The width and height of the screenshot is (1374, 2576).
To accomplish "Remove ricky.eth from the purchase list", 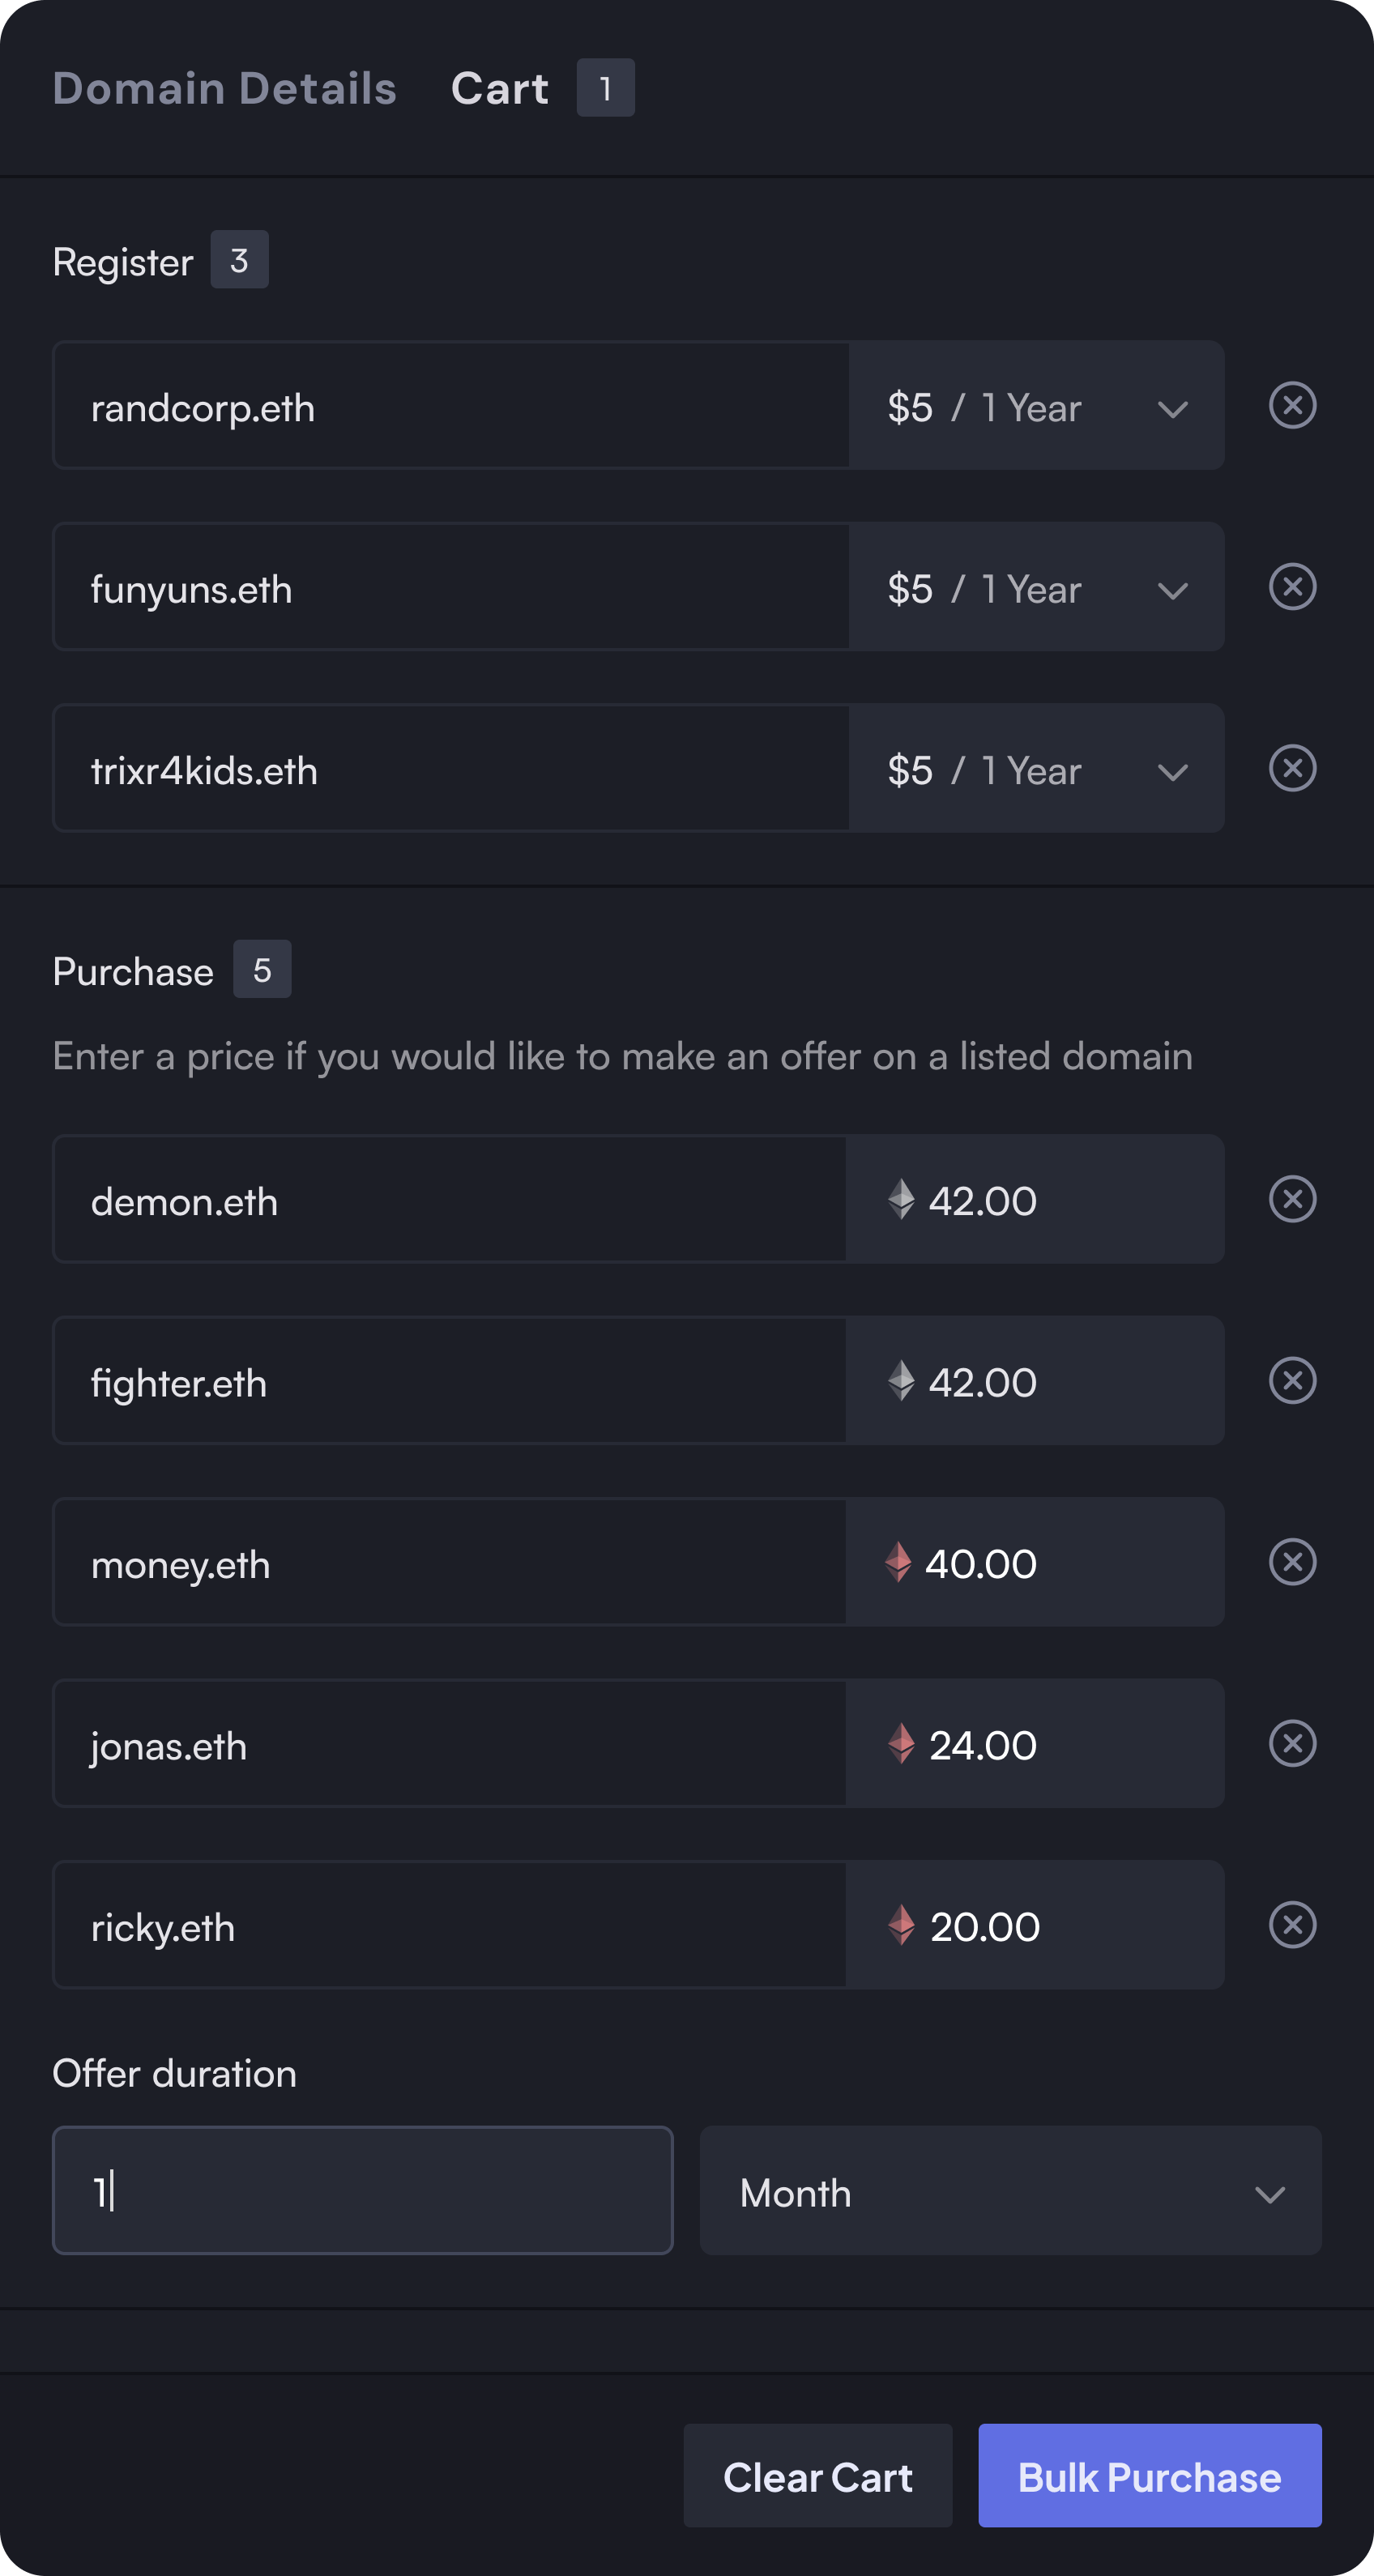I will click(1292, 1925).
